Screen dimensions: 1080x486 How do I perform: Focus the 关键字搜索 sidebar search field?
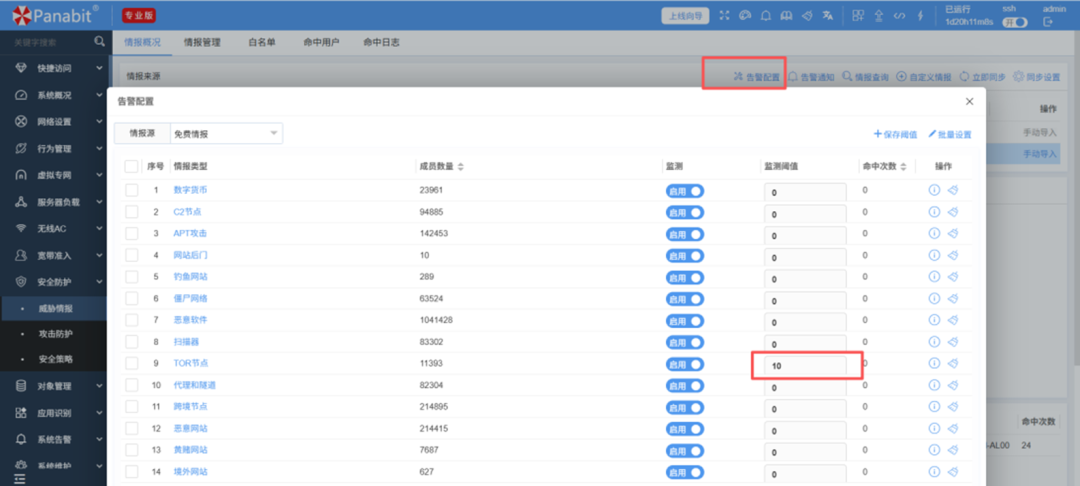click(x=48, y=43)
